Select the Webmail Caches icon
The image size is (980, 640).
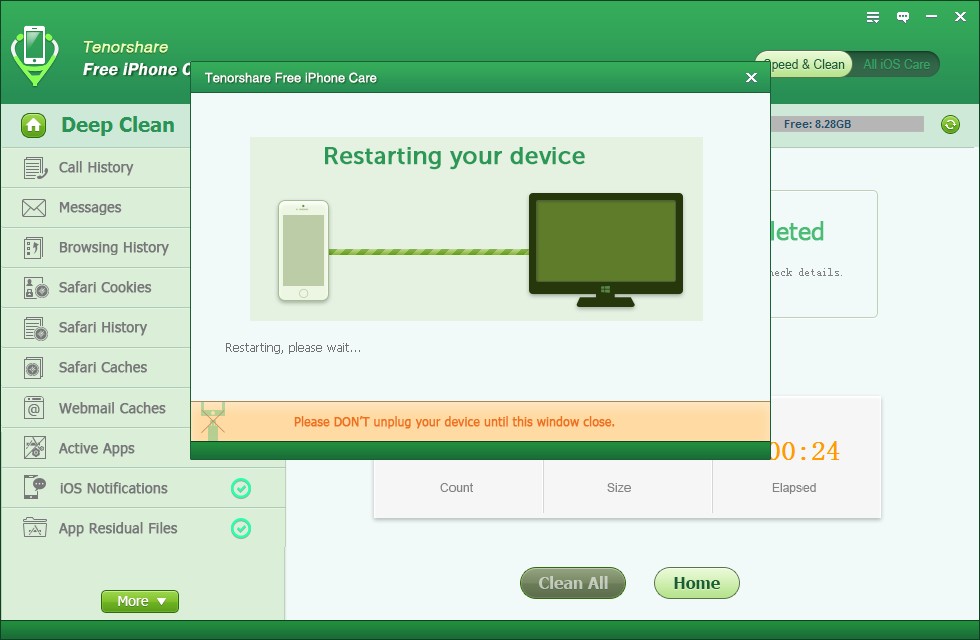34,408
